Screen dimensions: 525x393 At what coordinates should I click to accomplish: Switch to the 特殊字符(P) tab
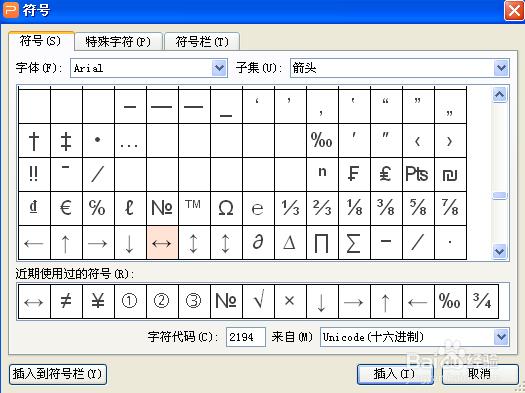(119, 42)
